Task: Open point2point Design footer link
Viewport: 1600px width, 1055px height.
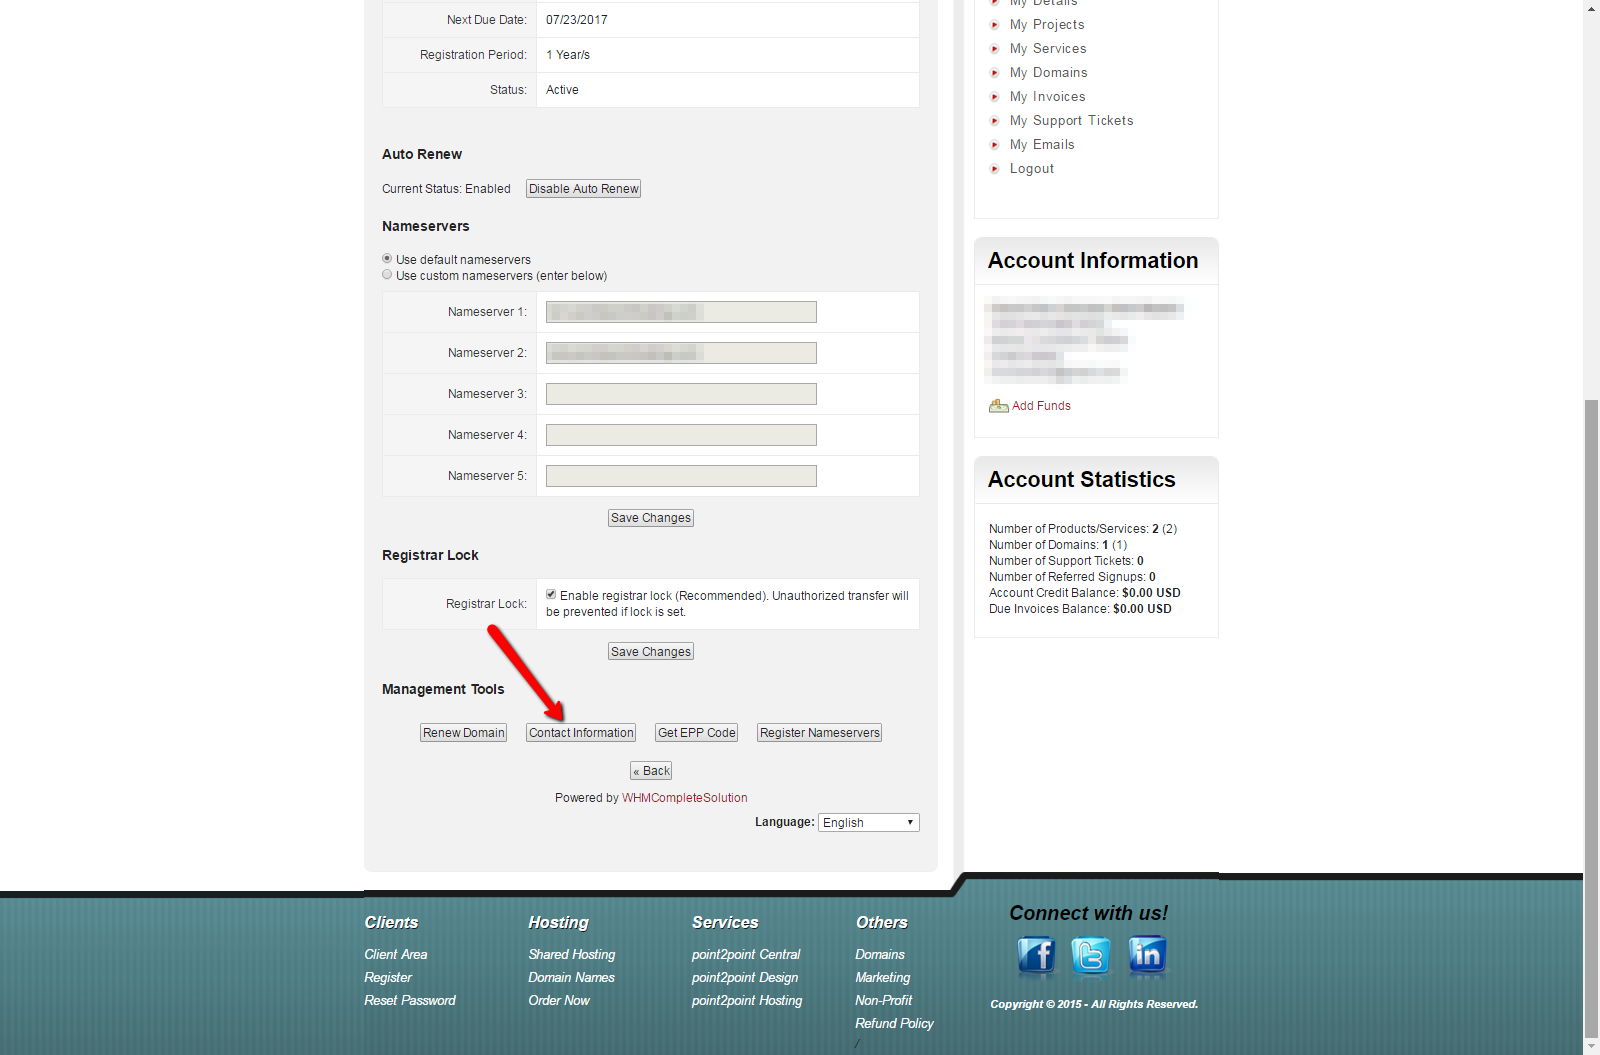Action: [745, 978]
